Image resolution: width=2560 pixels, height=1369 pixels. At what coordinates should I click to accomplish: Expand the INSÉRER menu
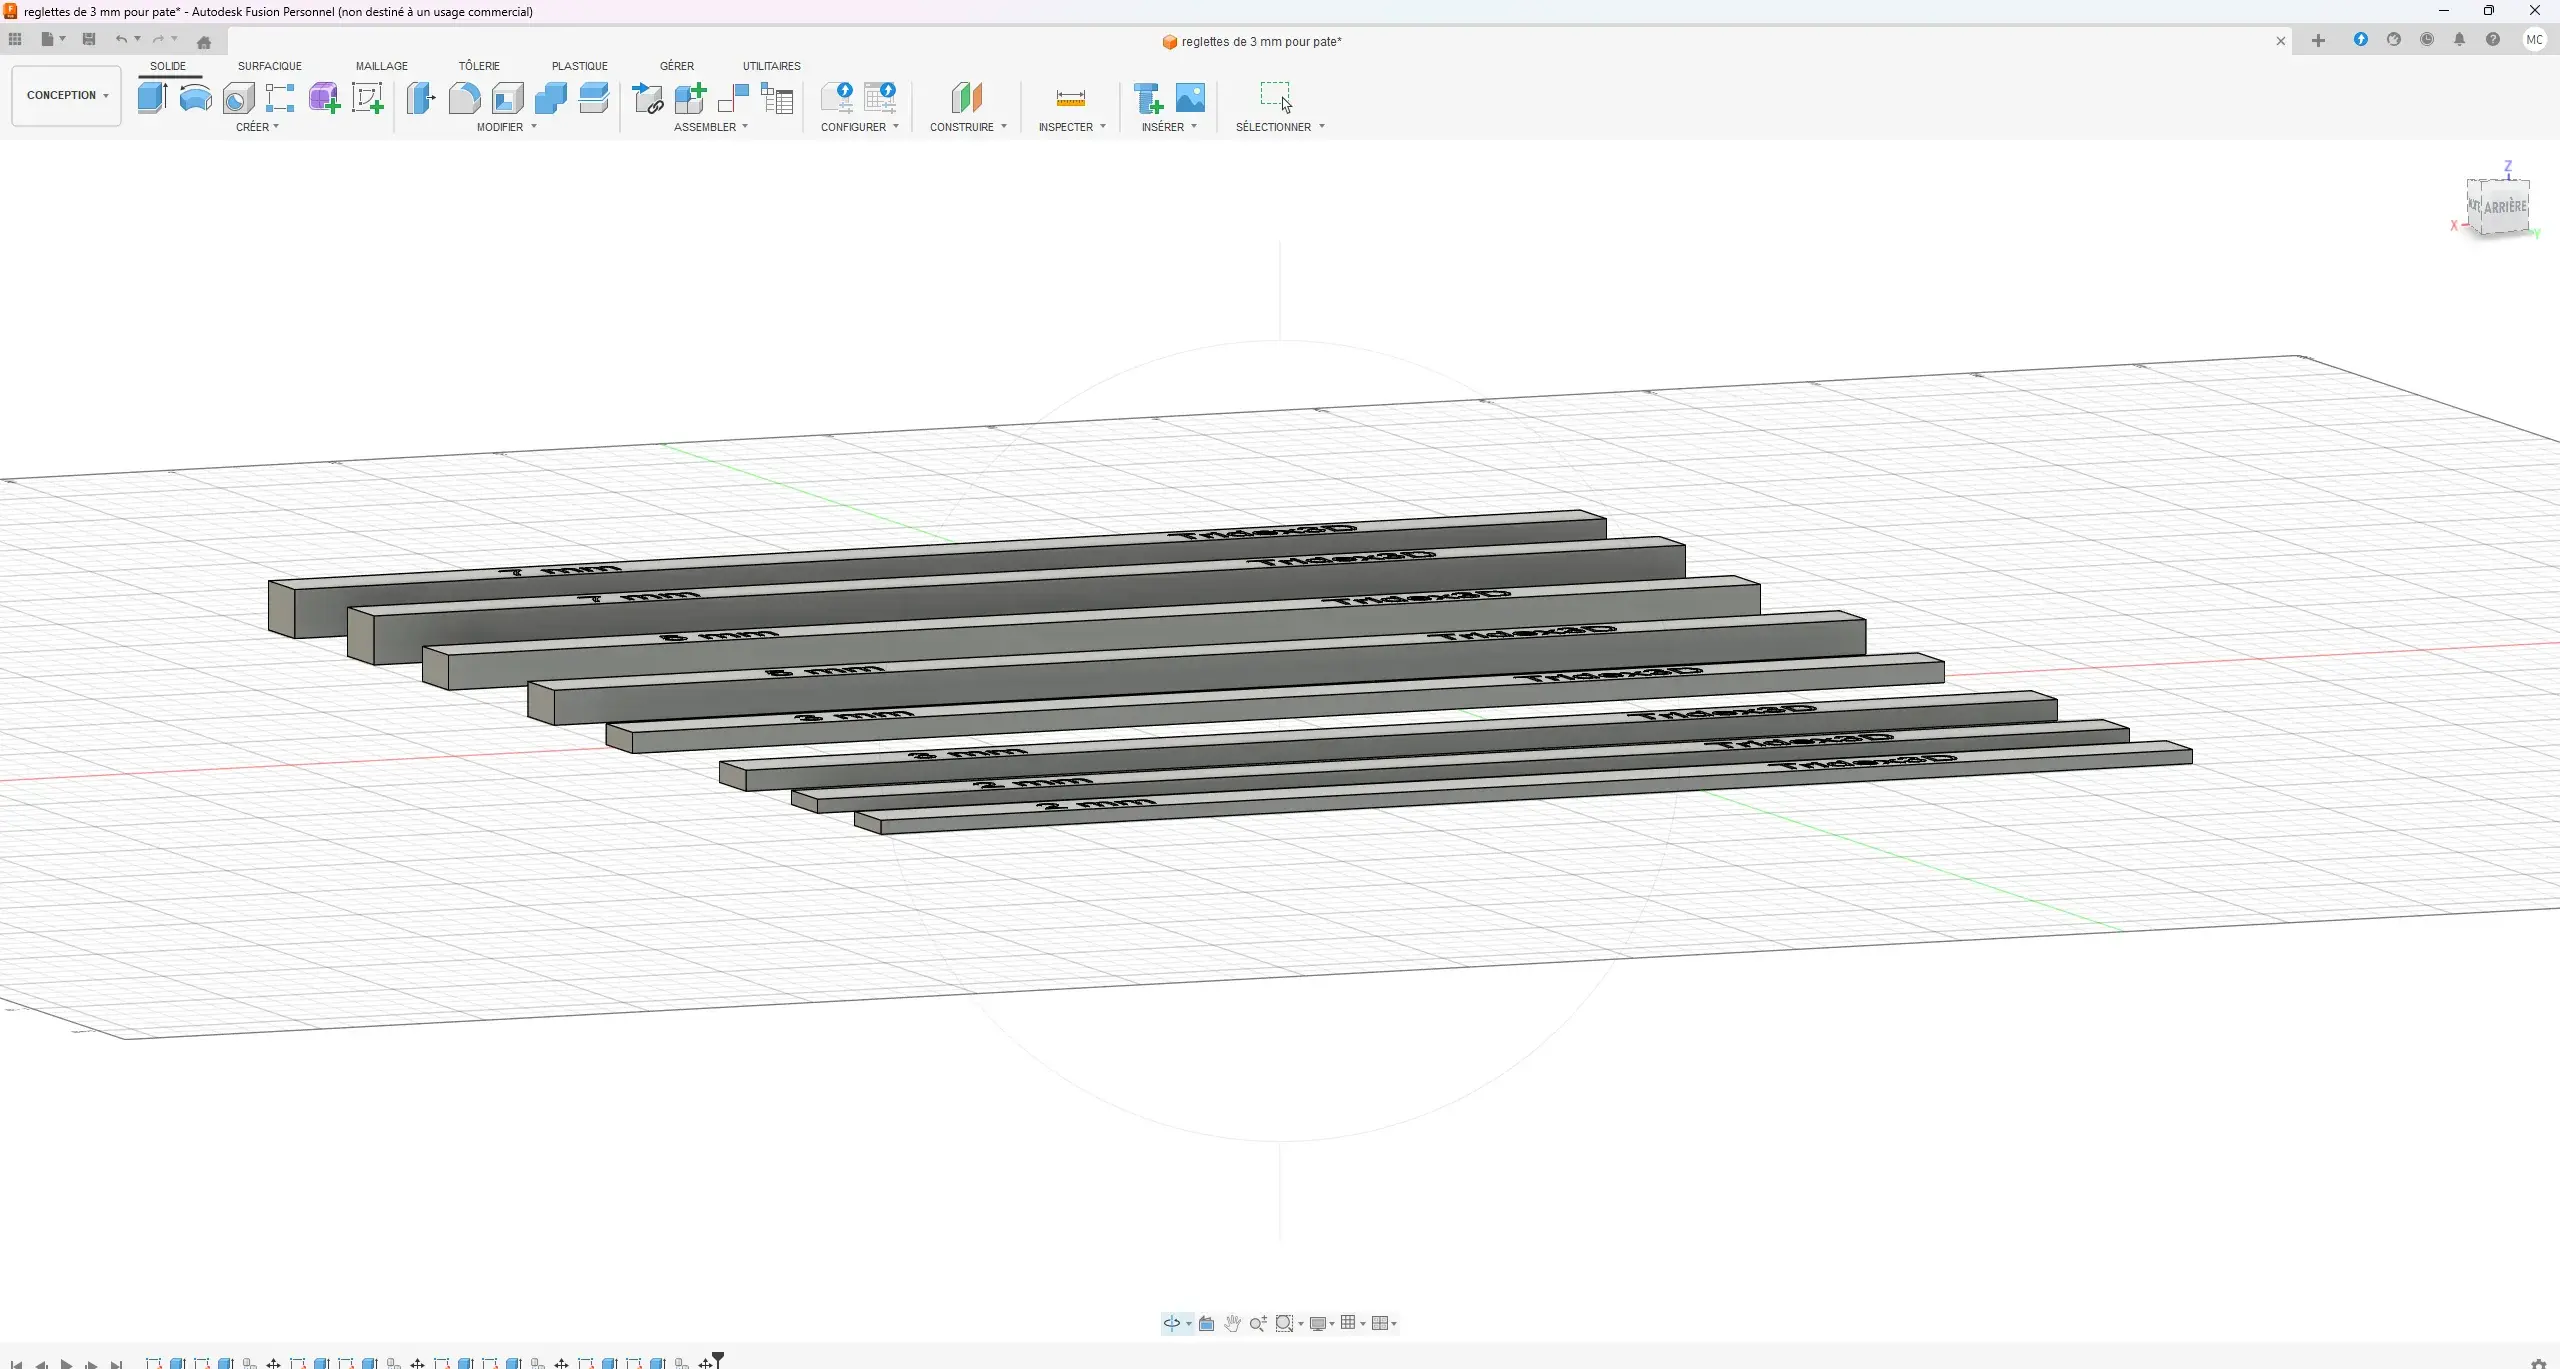coord(1169,127)
